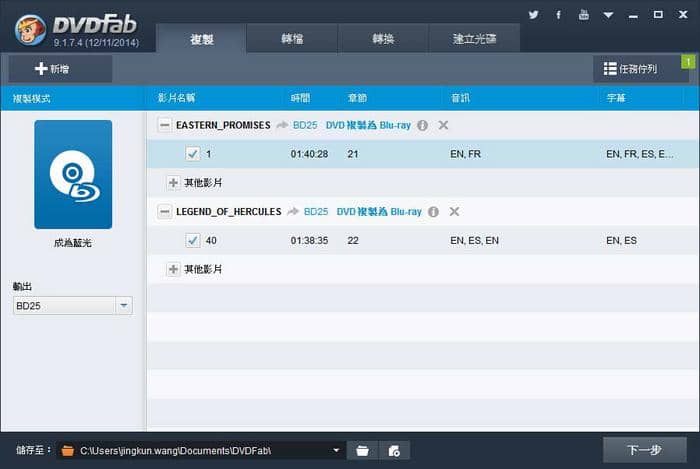
Task: Click duration 01:40:28
Action: [309, 154]
